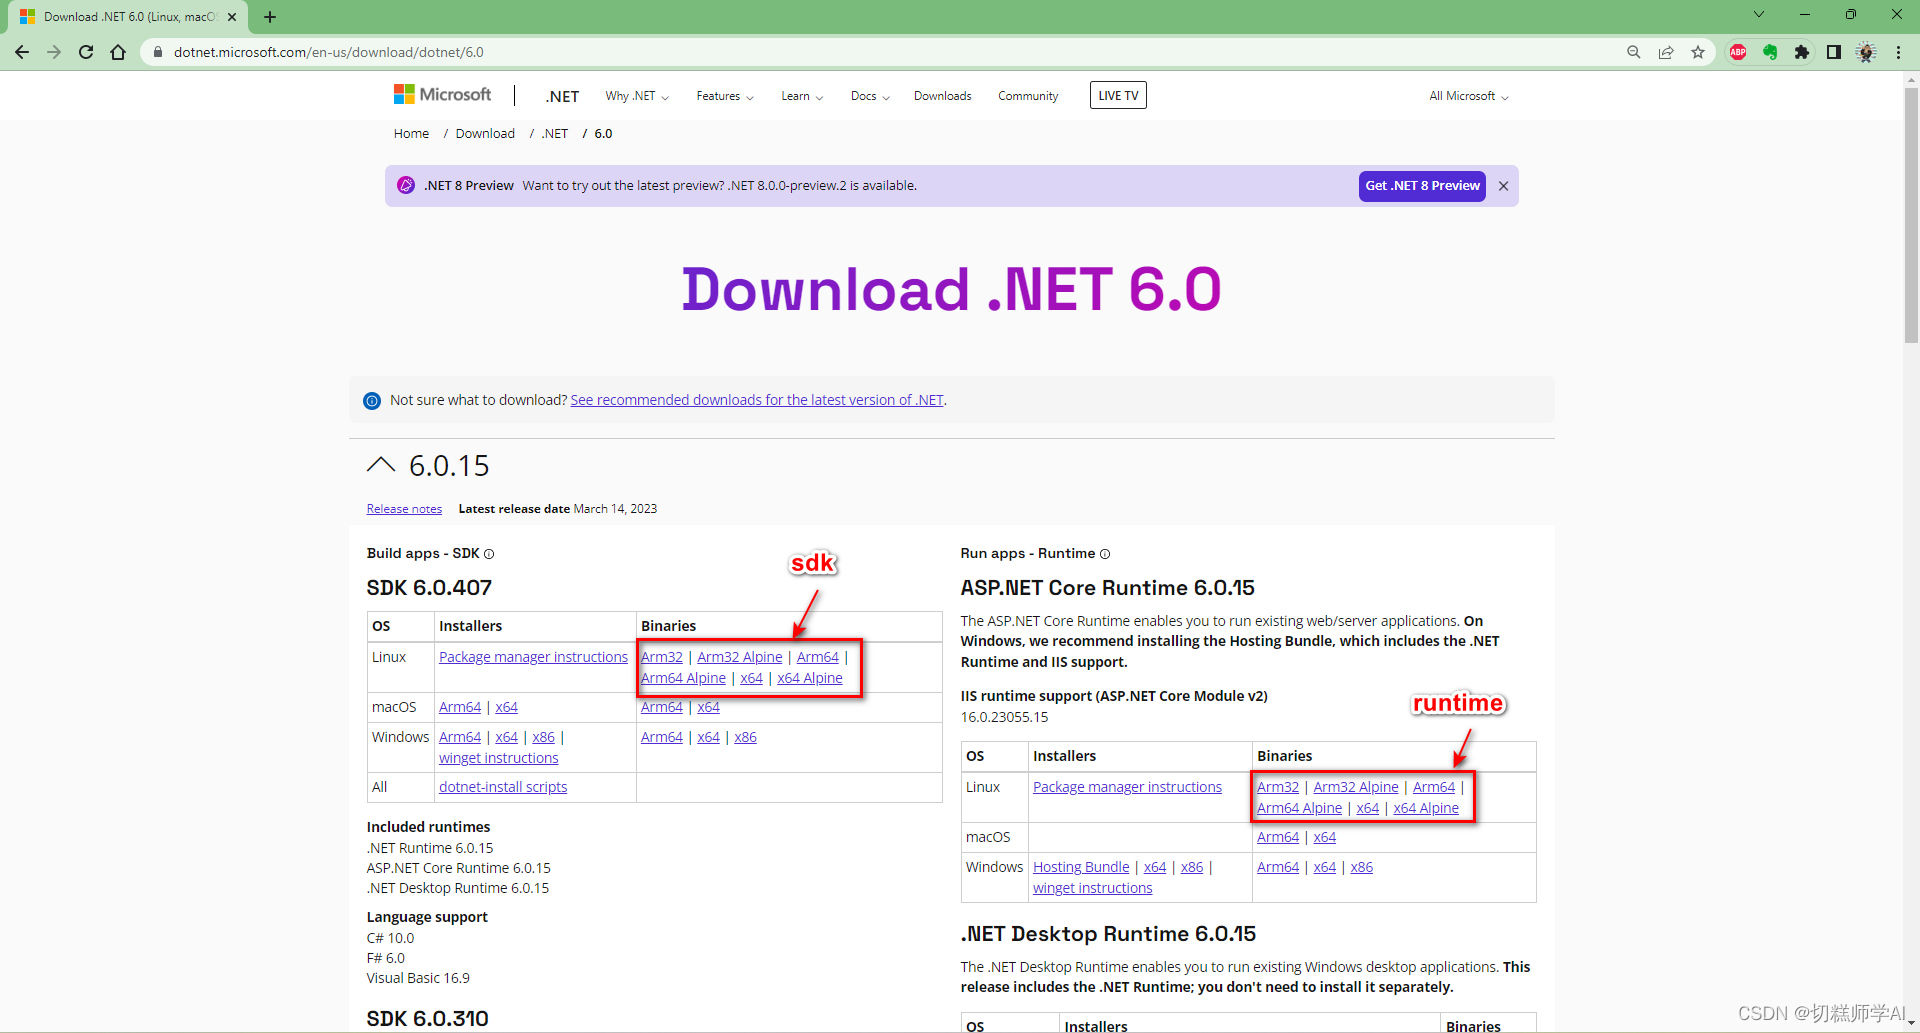Click the Microsoft logo
Image resolution: width=1920 pixels, height=1033 pixels.
click(x=441, y=94)
